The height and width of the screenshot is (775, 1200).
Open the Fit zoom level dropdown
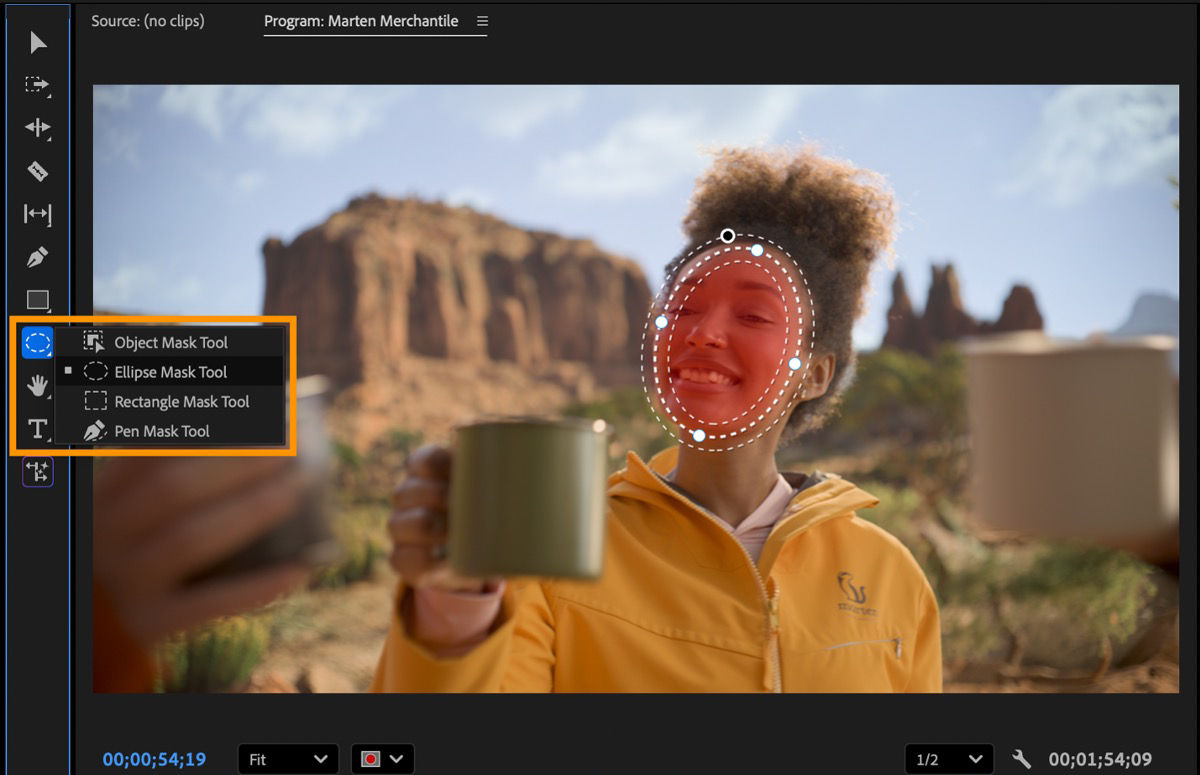click(x=288, y=759)
